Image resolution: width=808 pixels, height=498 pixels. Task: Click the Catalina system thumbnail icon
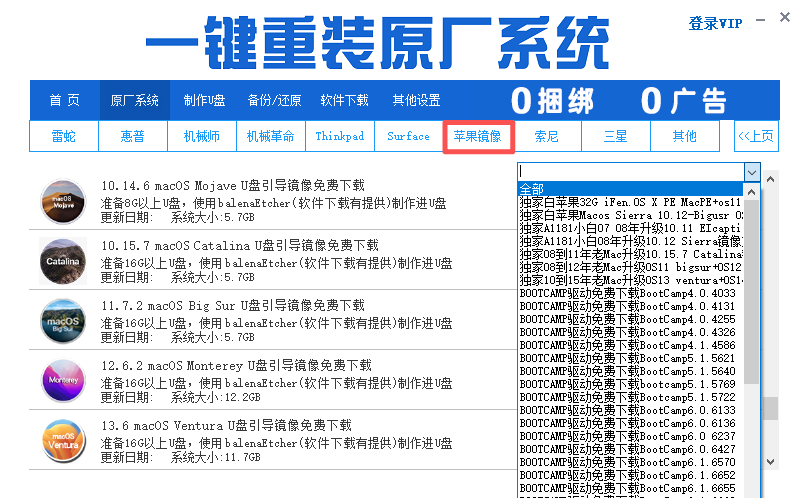point(63,261)
